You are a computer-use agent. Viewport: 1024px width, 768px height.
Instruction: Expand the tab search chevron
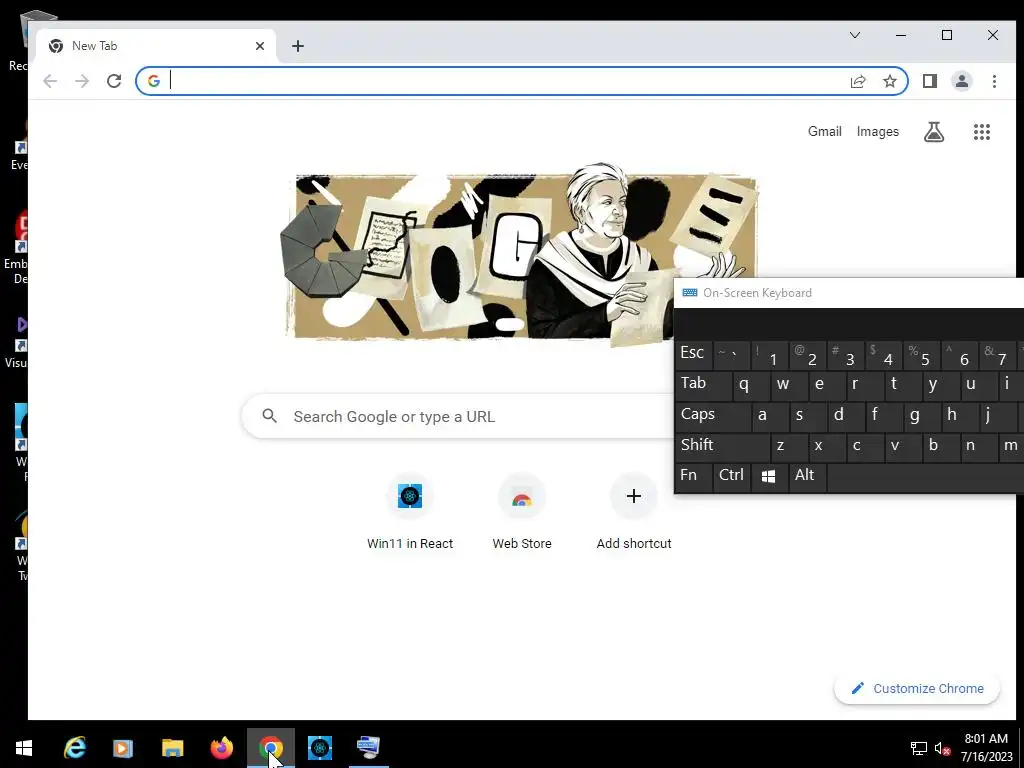[855, 35]
